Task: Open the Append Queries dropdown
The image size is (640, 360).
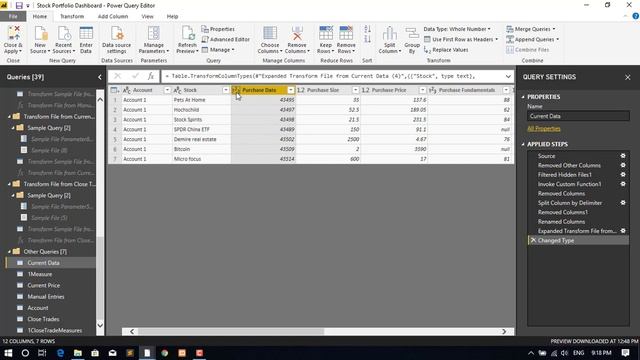Action: point(533,39)
